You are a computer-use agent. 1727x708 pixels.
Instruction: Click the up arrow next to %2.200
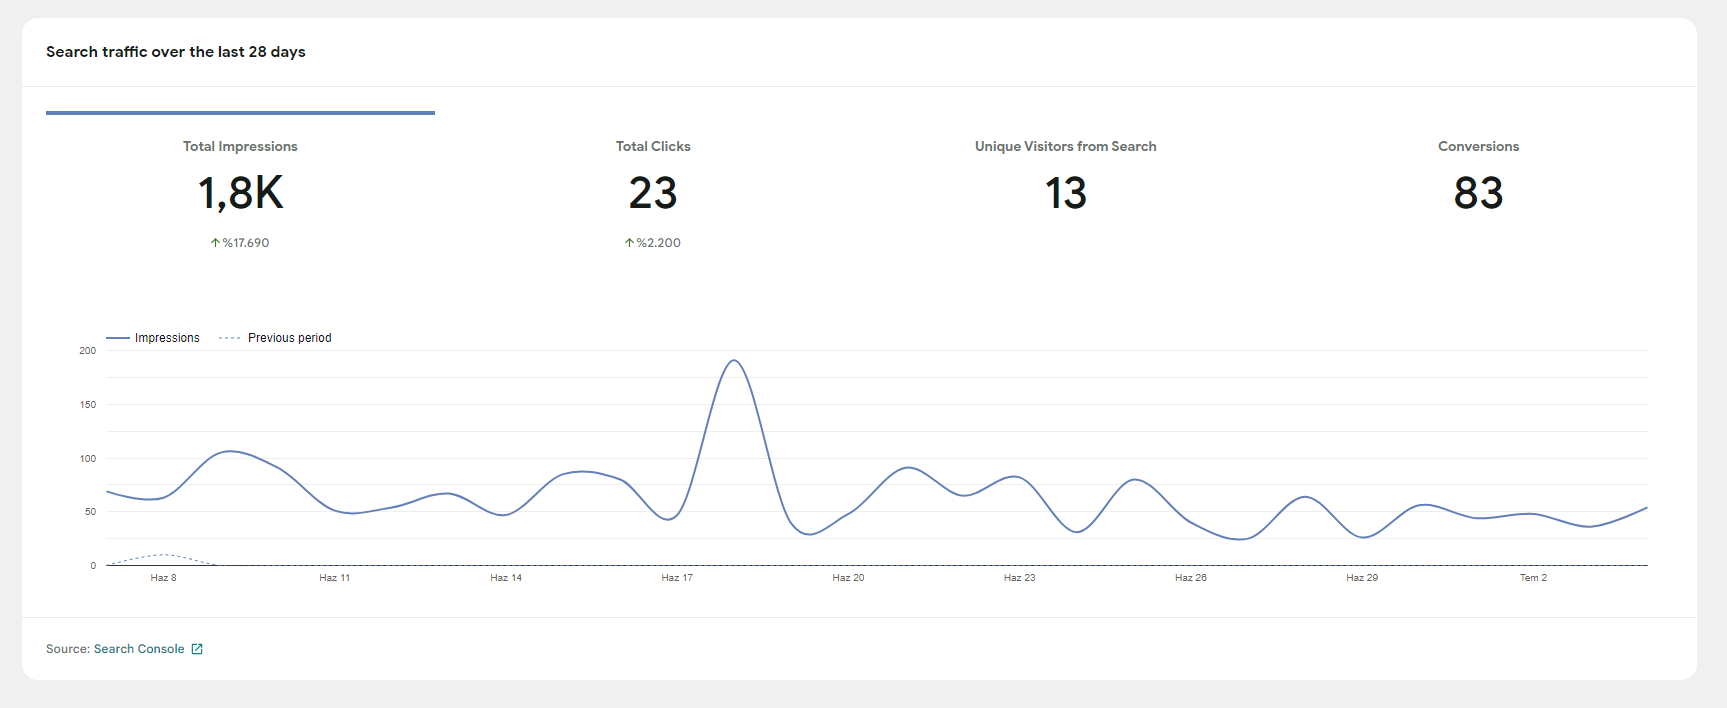[x=629, y=243]
